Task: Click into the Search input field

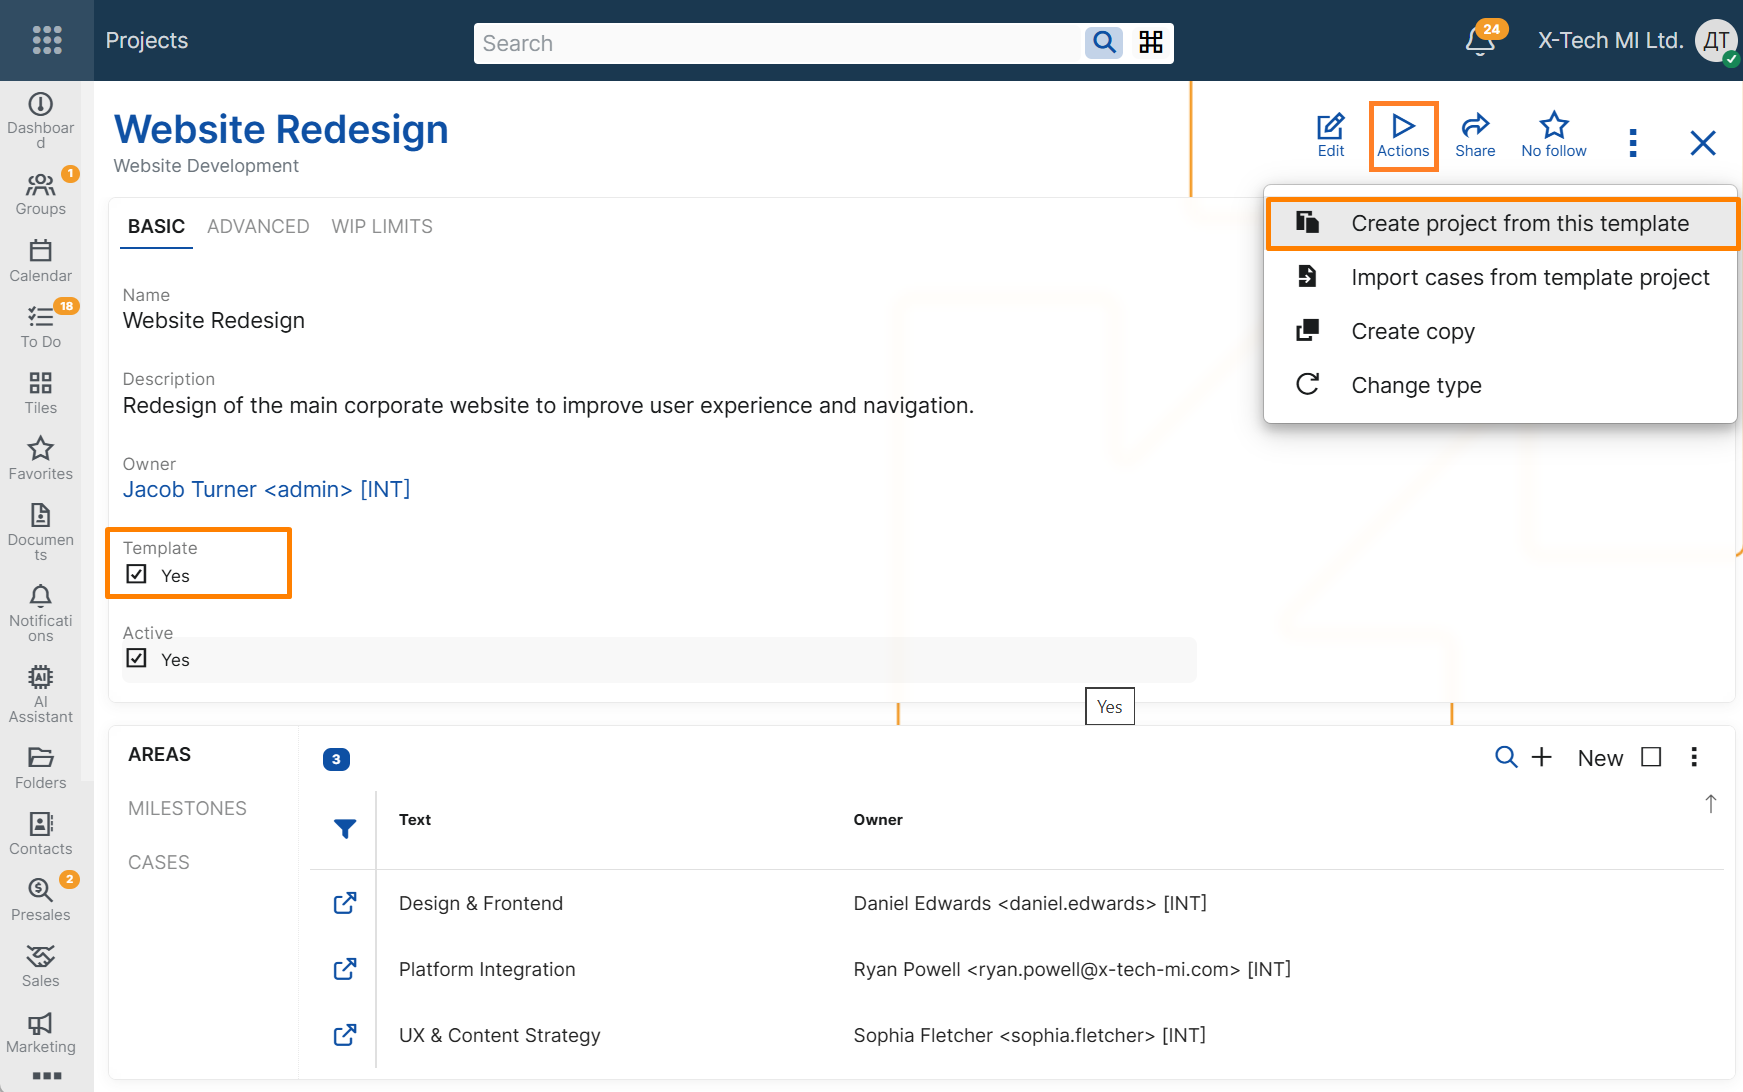Action: click(x=778, y=43)
